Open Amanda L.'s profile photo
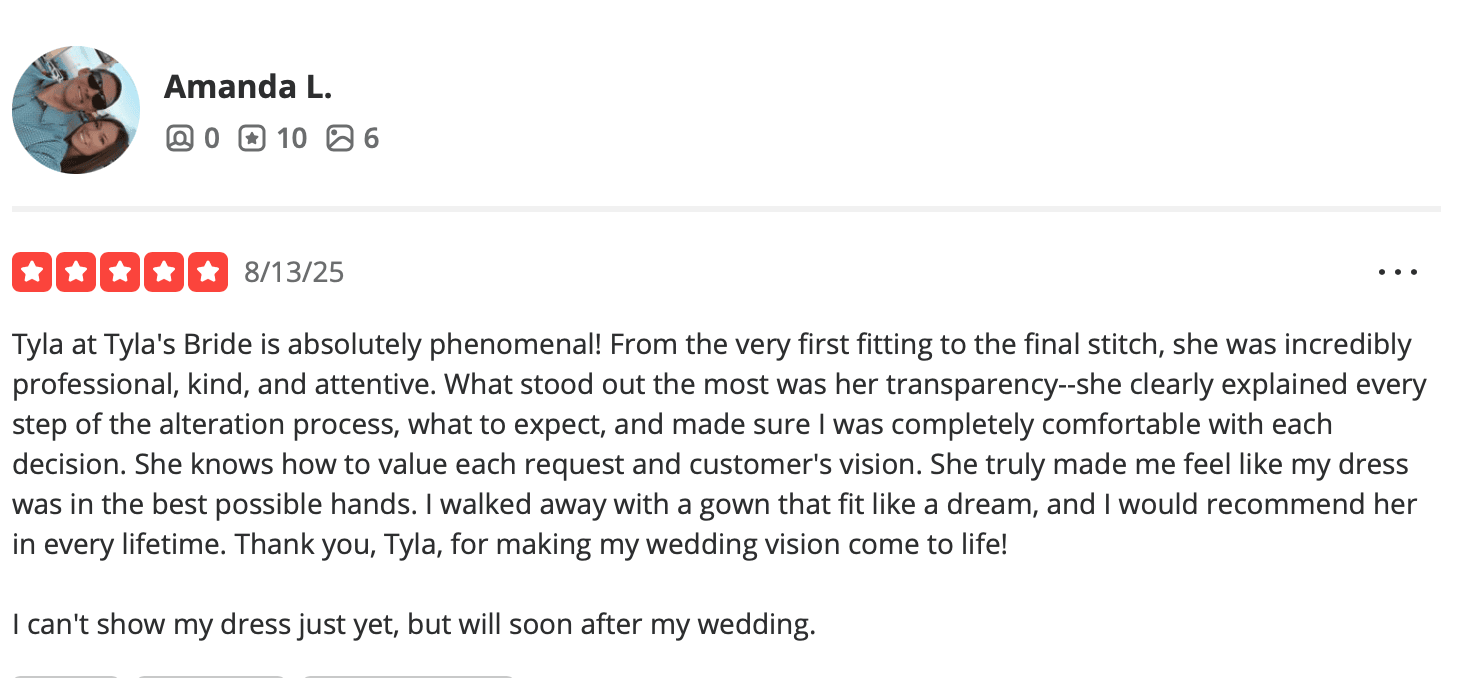The height and width of the screenshot is (678, 1466). click(x=76, y=110)
